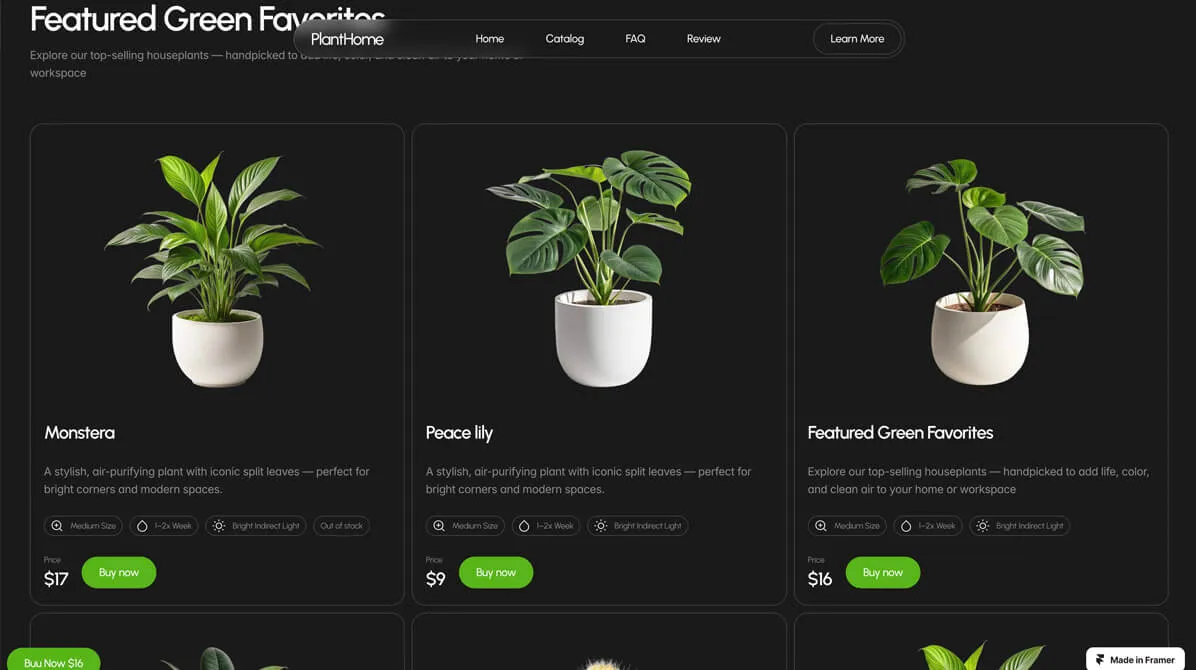This screenshot has height=670, width=1196.
Task: Open the FAQ navigation link
Action: pos(635,39)
